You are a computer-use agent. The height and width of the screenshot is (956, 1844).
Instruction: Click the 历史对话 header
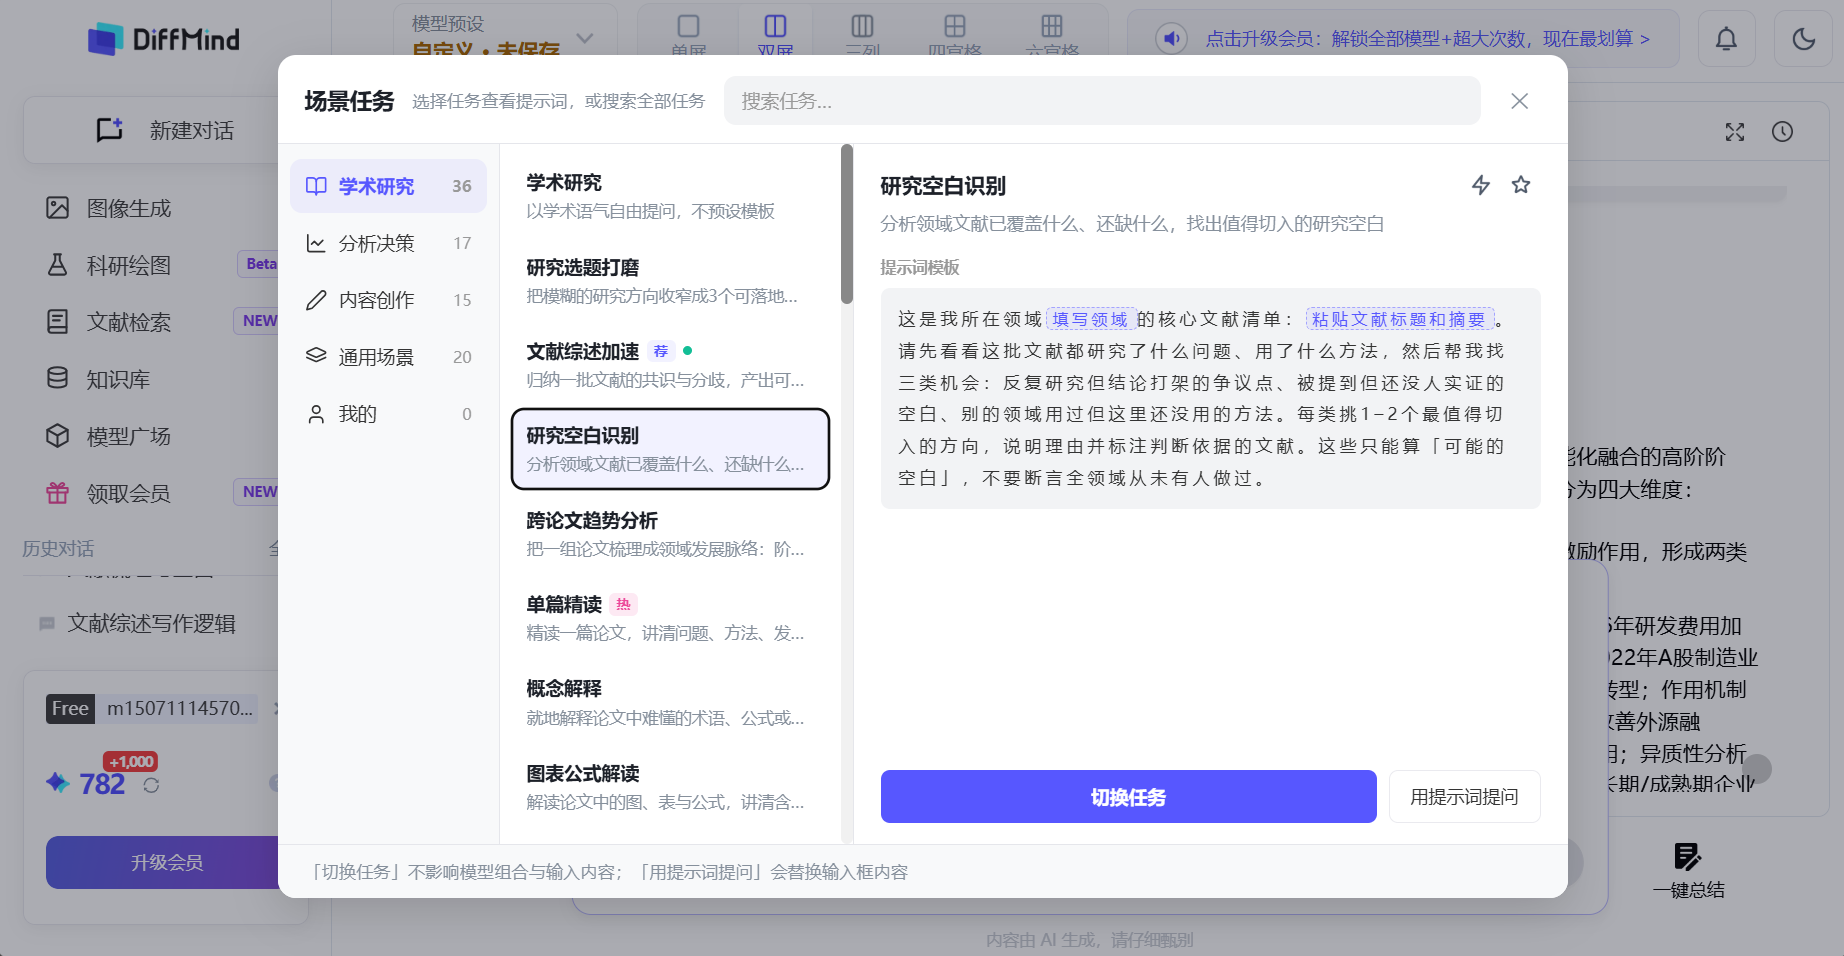click(x=59, y=548)
